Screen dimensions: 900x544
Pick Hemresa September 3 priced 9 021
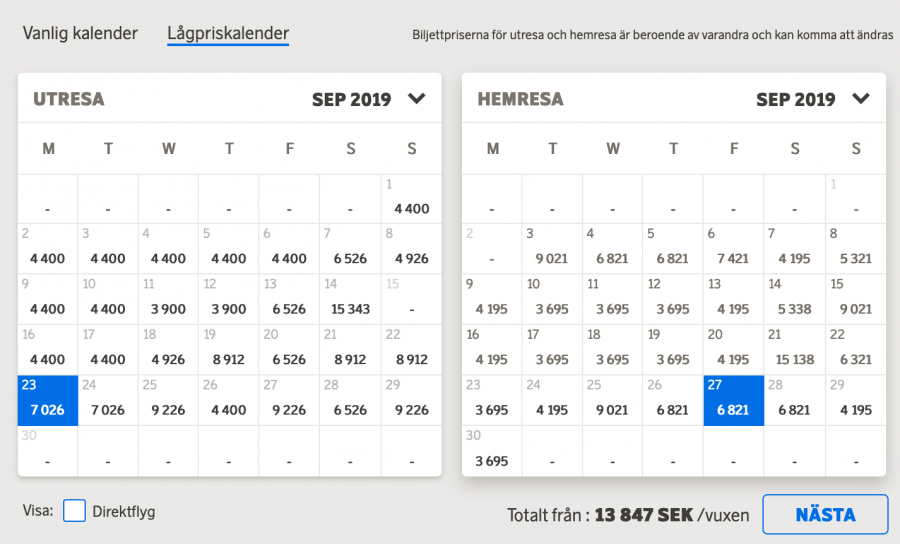(552, 249)
